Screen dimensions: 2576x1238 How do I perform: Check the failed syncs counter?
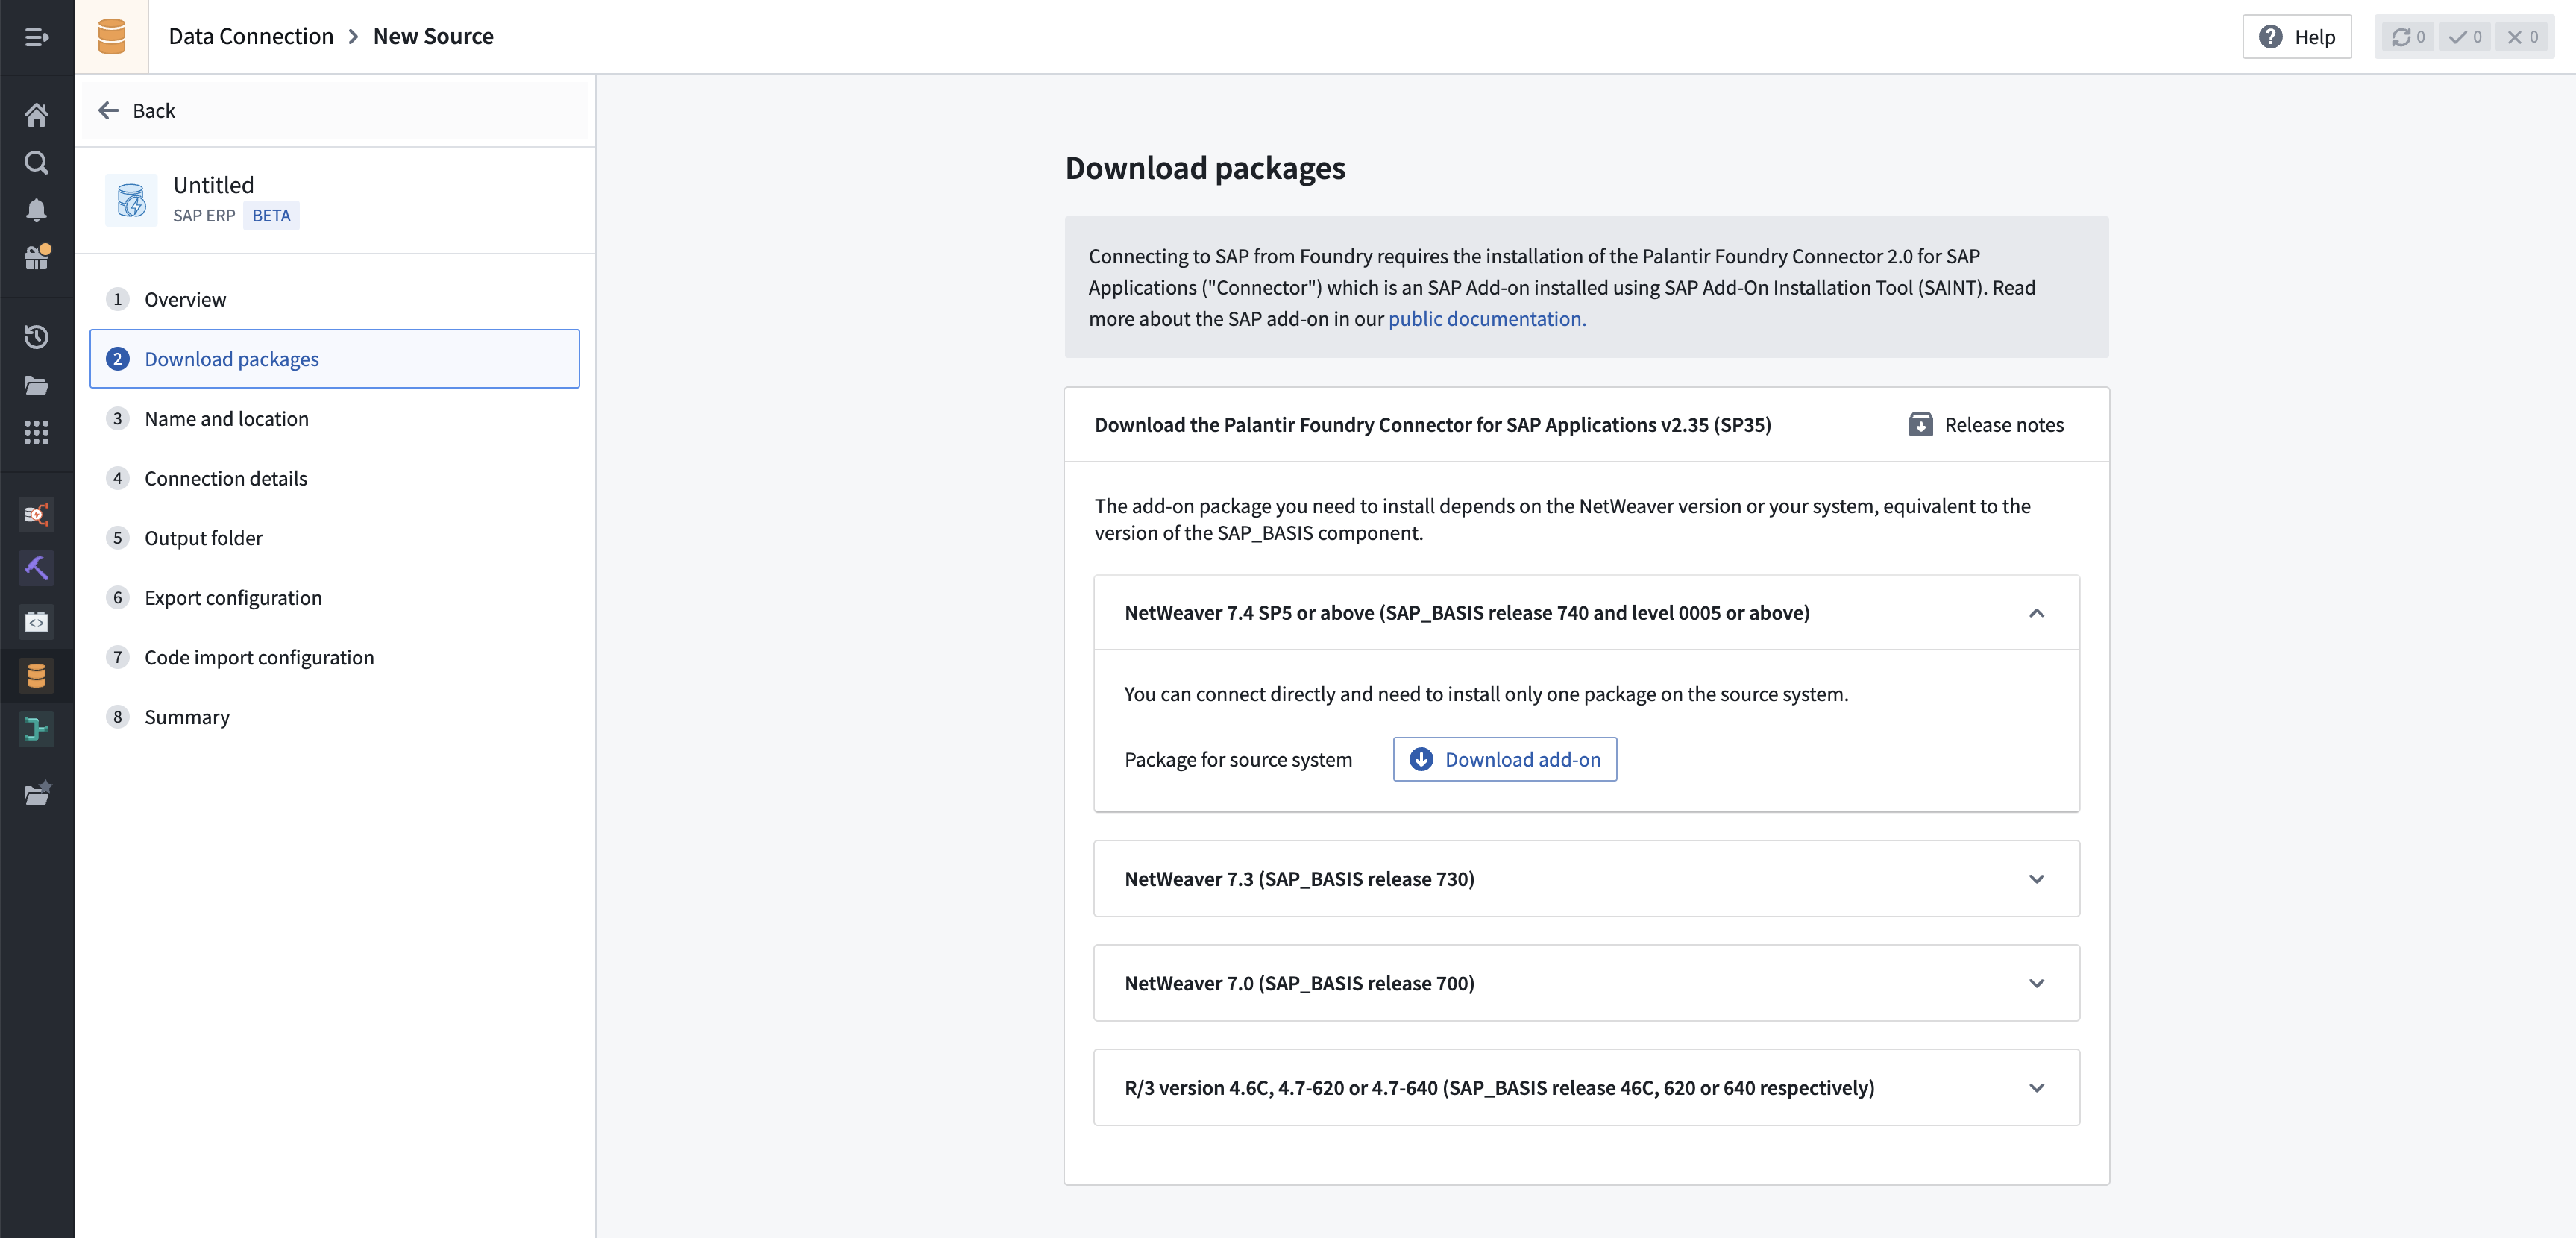(2524, 37)
